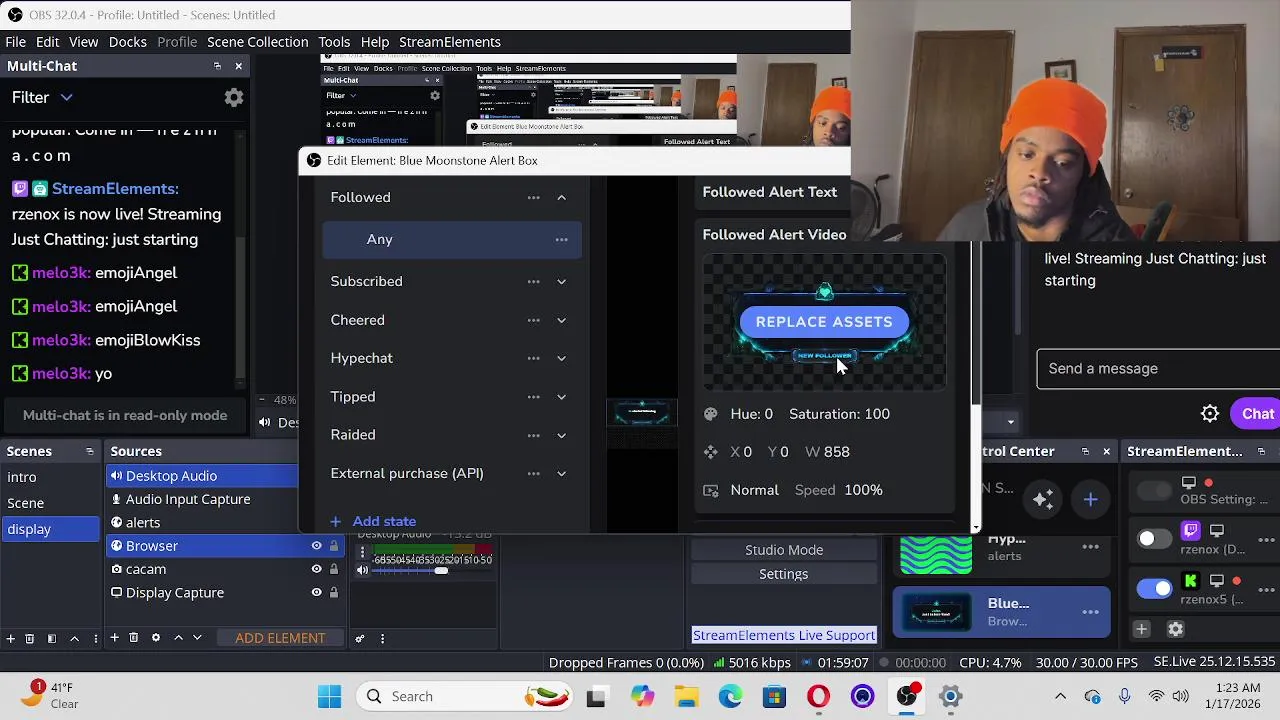Screen dimensions: 1280x720
Task: Open more options for Any variation
Action: point(561,240)
